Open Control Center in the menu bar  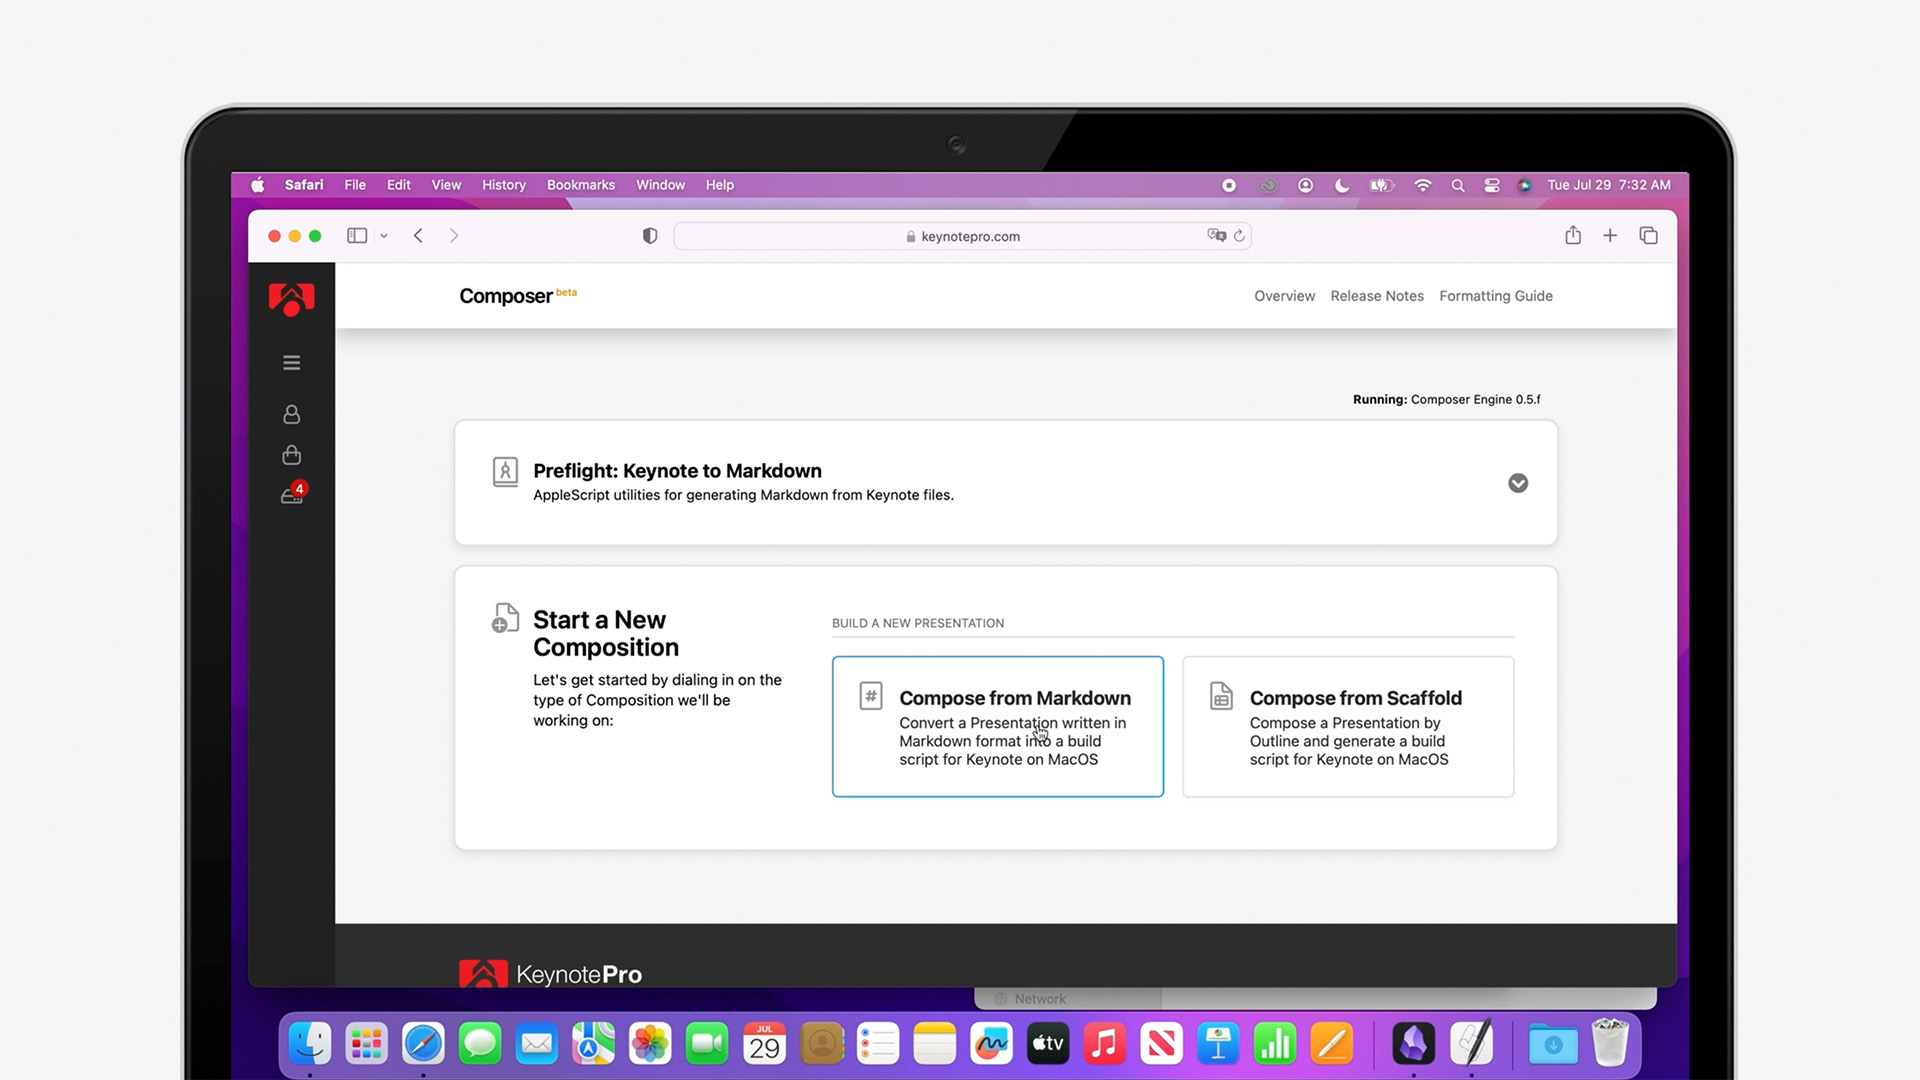tap(1492, 185)
